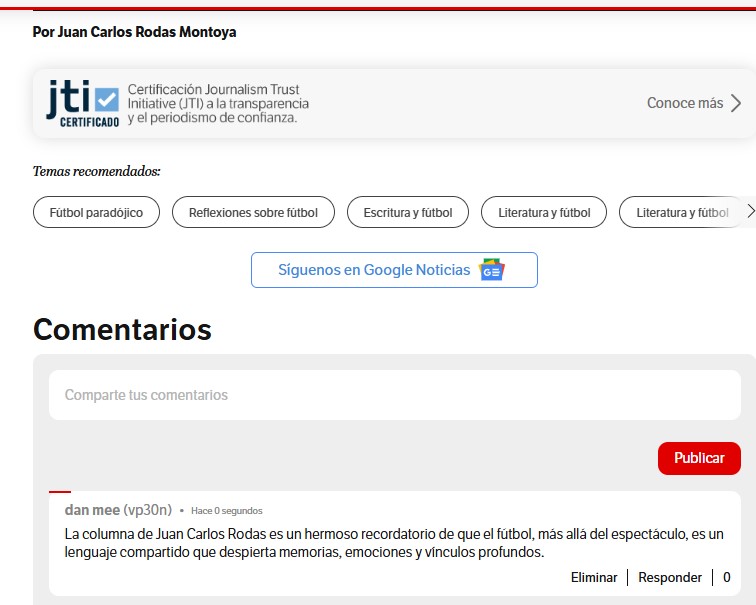Open the Escritura y fútbol topic

(x=408, y=213)
